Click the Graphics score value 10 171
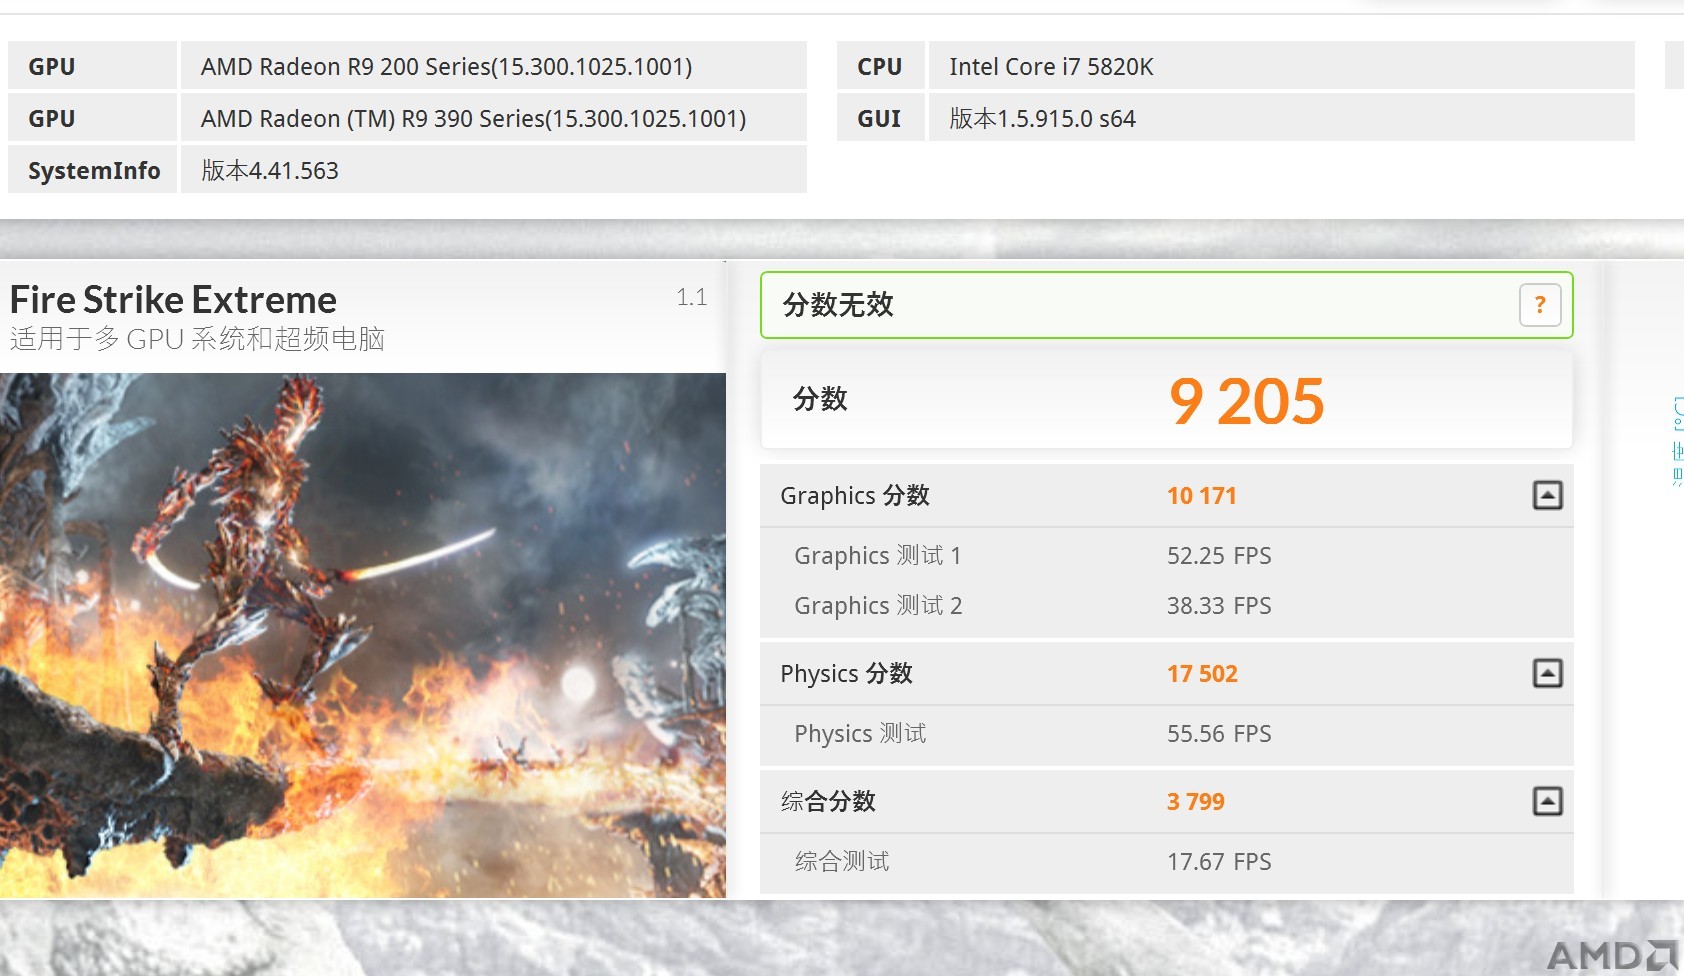This screenshot has height=976, width=1684. [x=1201, y=496]
